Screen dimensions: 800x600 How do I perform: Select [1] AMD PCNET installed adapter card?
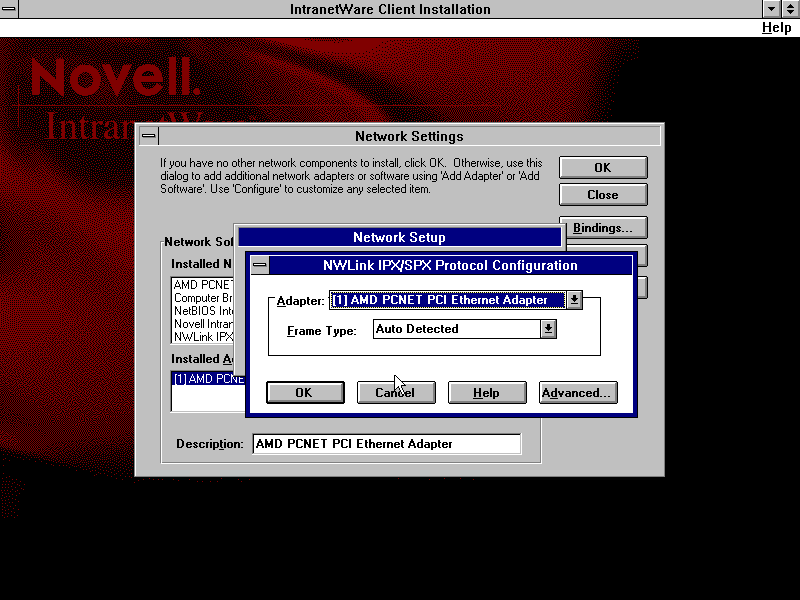[208, 379]
